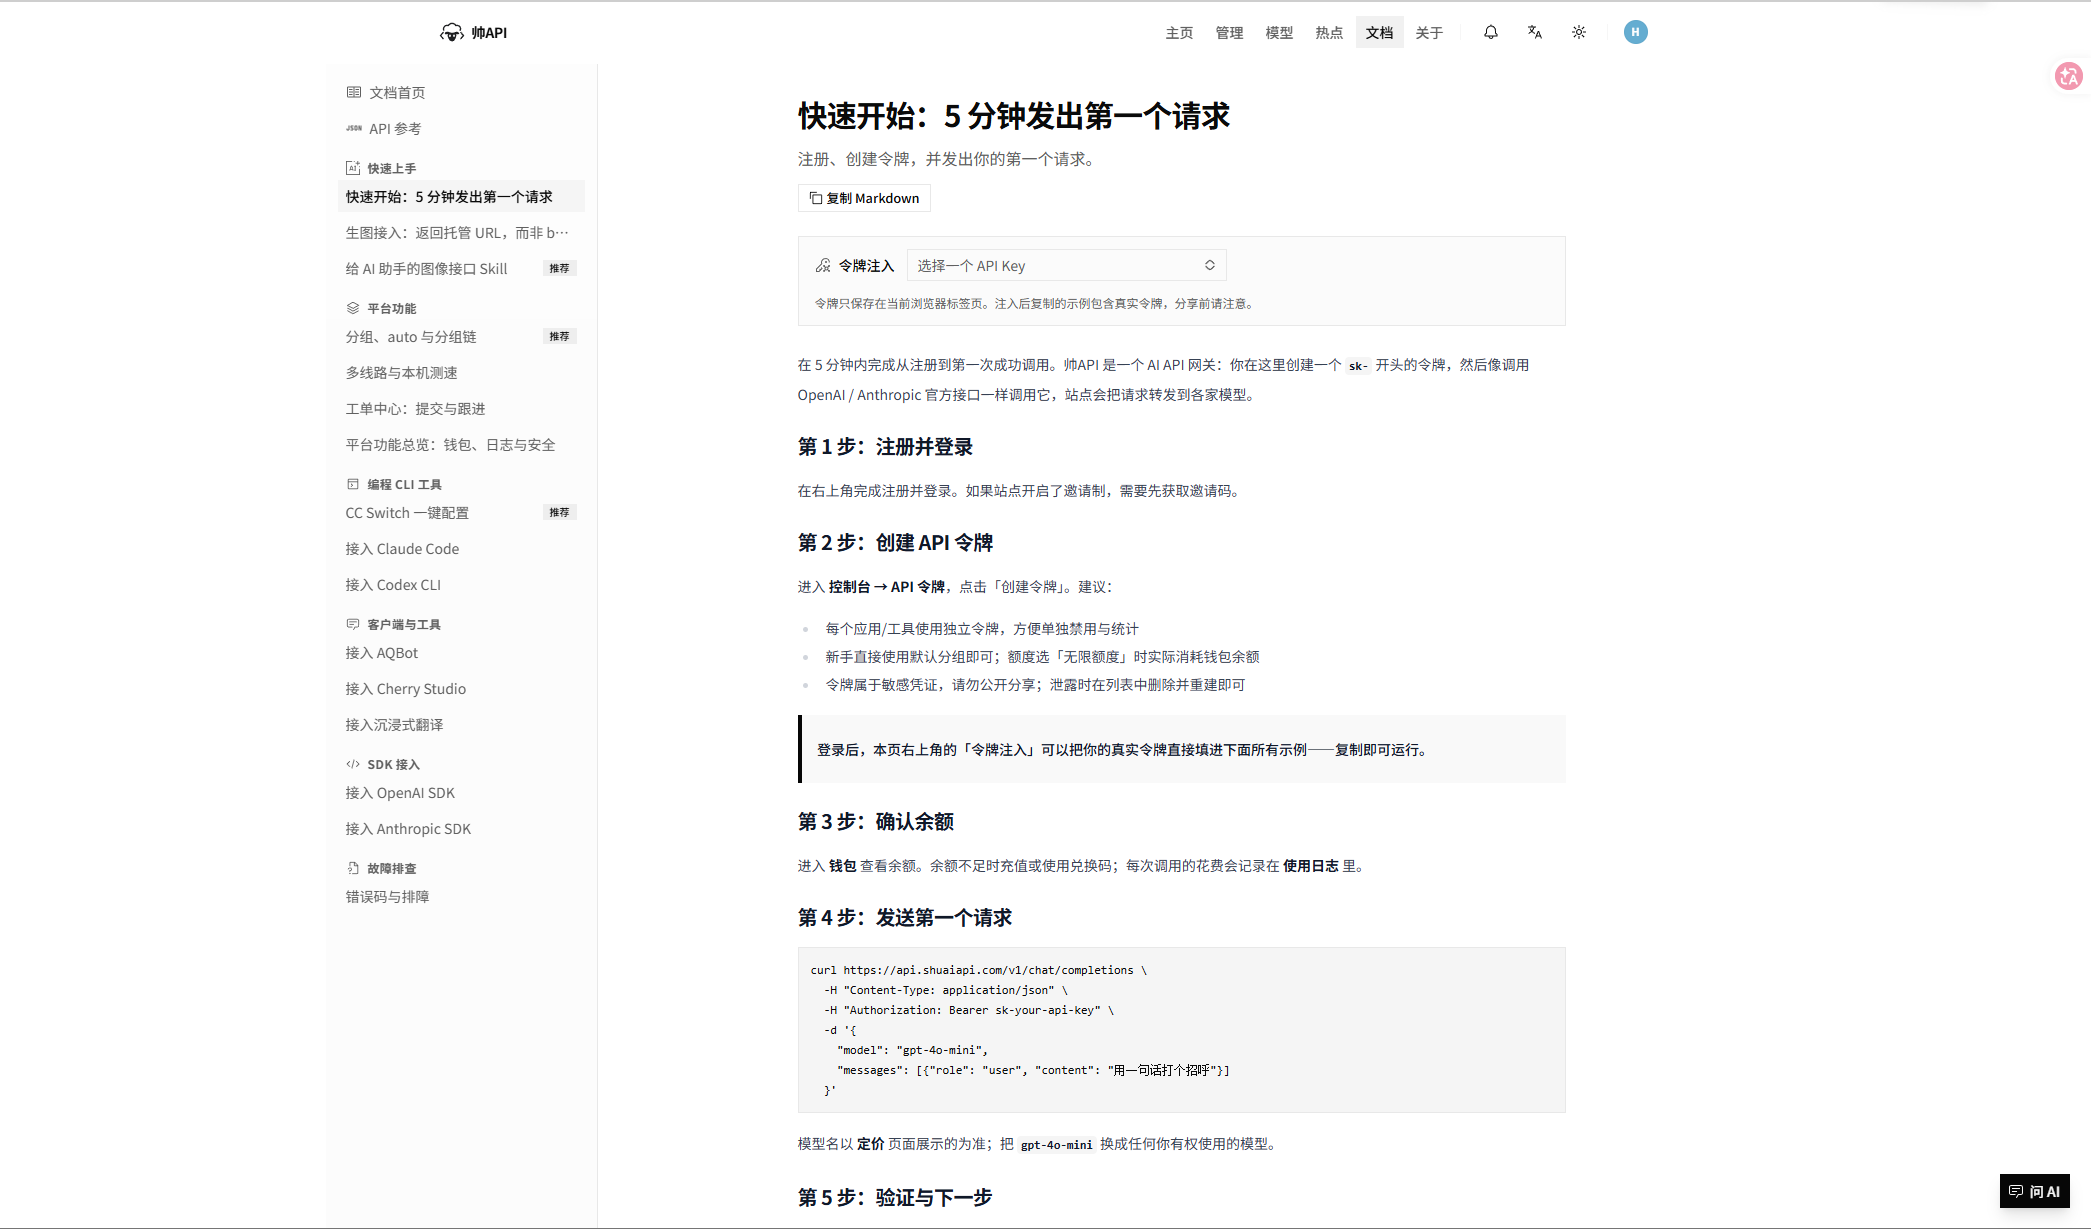Open the user avatar H menu
The image size is (2091, 1229).
point(1636,32)
